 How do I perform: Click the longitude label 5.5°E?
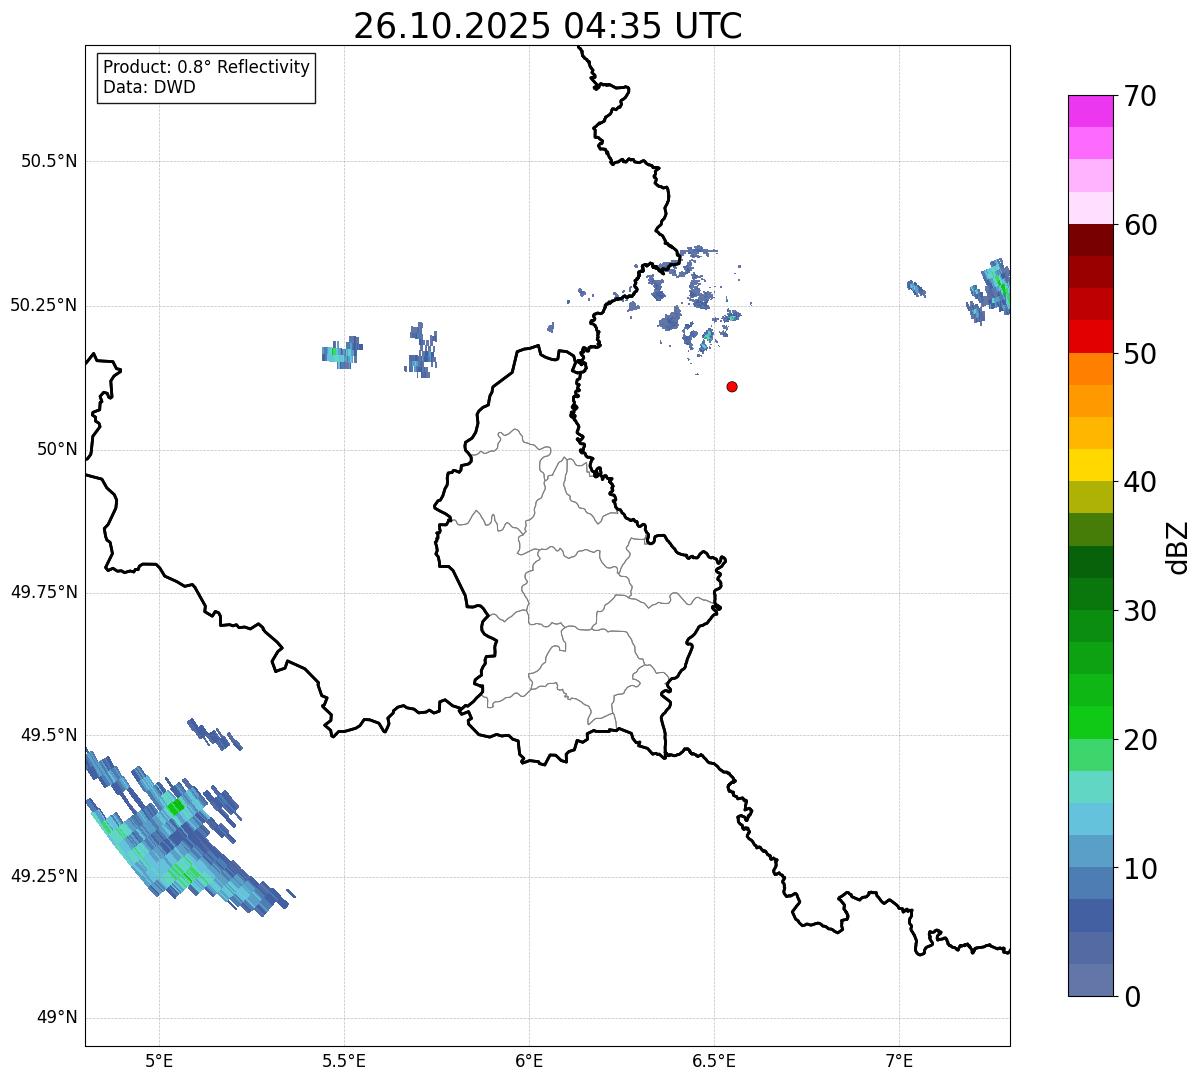(x=344, y=1060)
